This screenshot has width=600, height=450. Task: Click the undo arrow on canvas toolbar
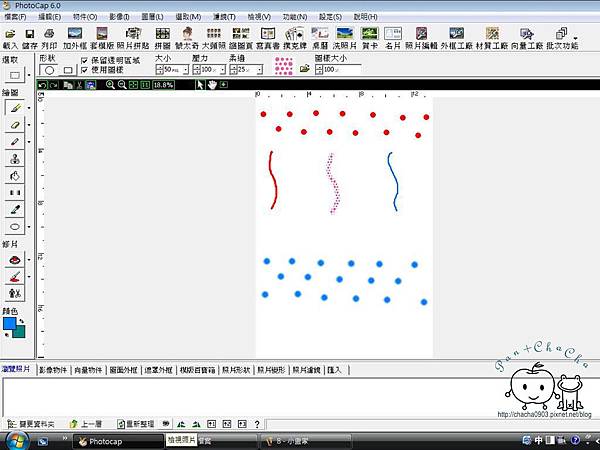point(42,85)
